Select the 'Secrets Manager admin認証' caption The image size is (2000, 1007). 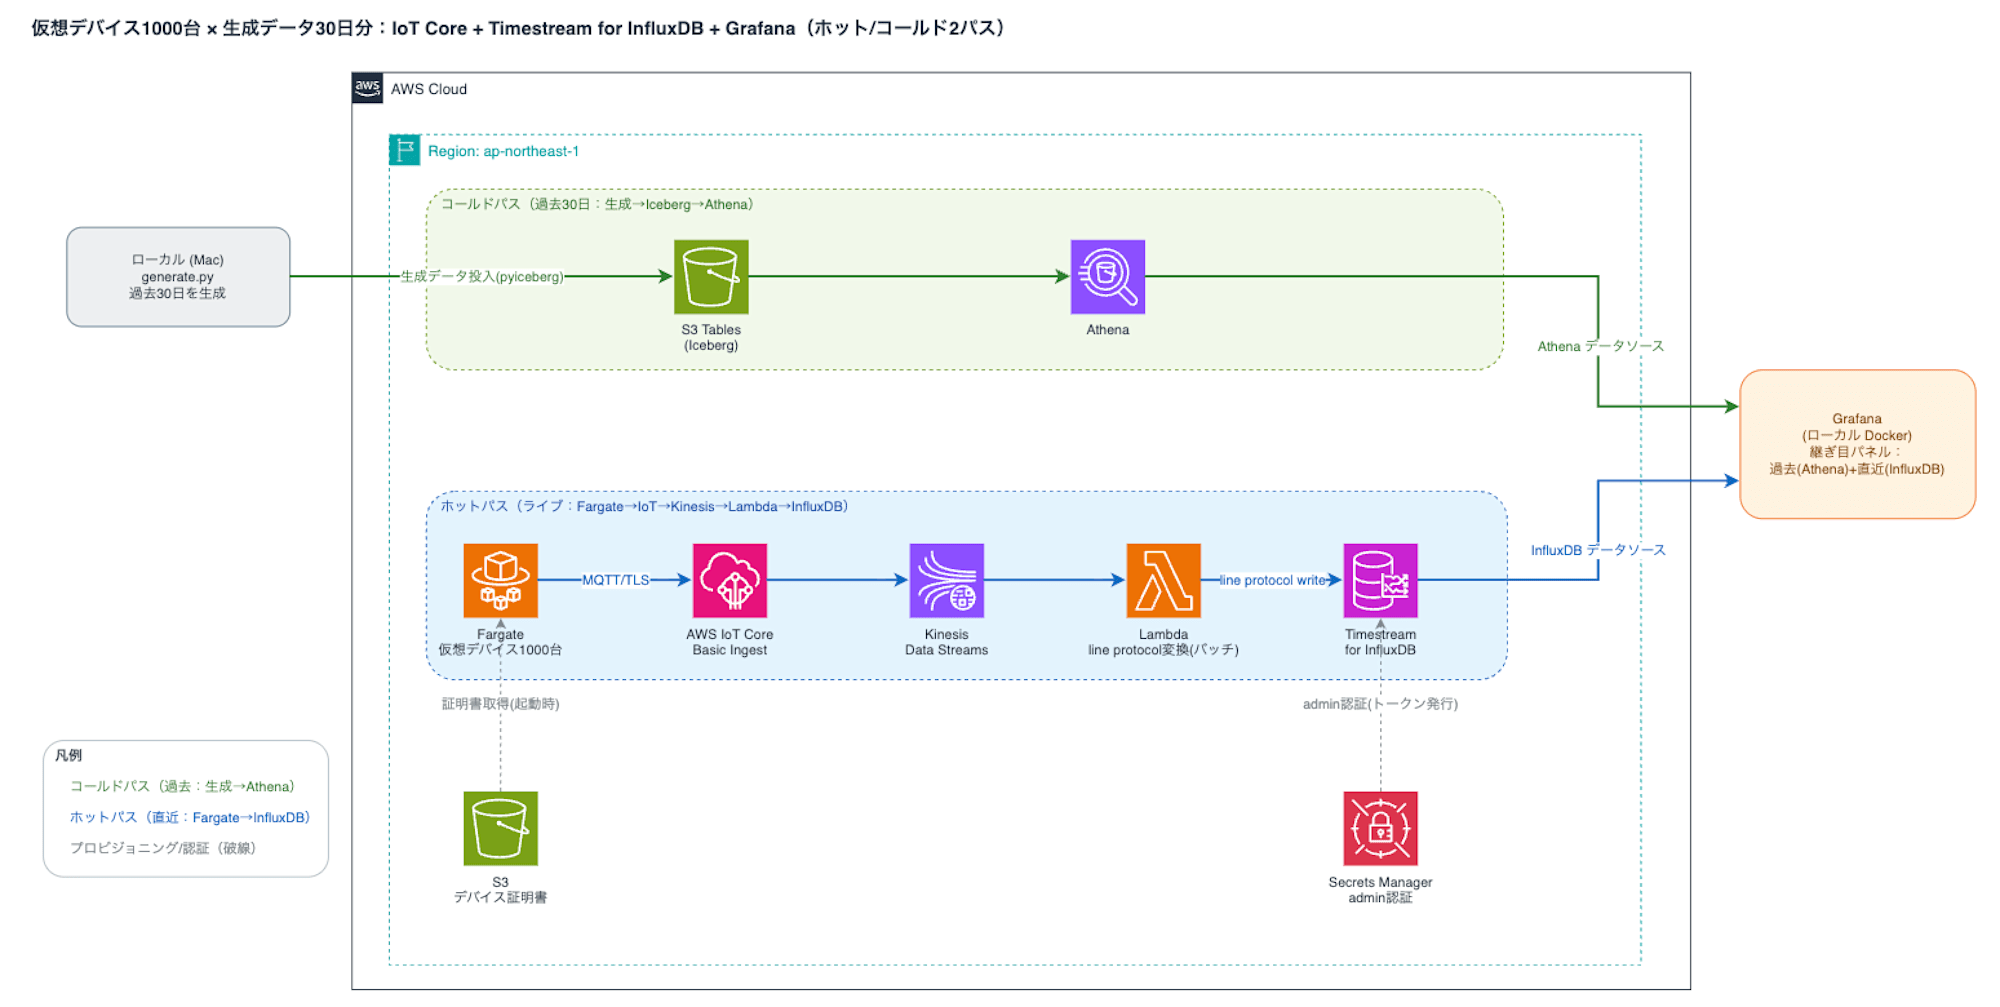pos(1381,890)
